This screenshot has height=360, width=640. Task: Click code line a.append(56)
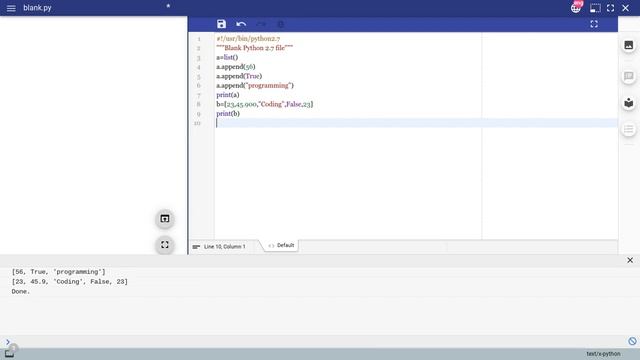(x=236, y=67)
